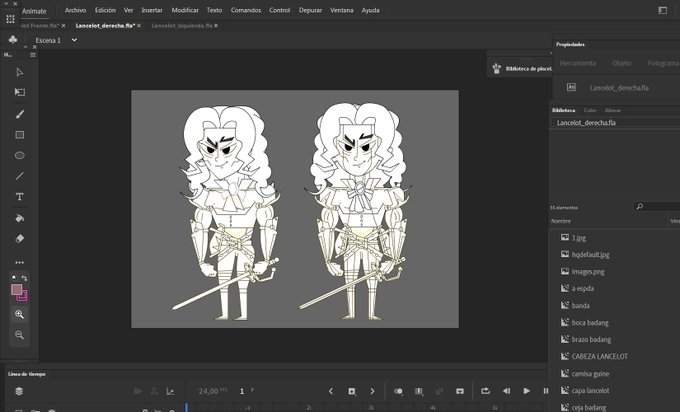Viewport: 680px width, 412px height.
Task: Select the Zoom out magnifier tool
Action: [x=20, y=335]
